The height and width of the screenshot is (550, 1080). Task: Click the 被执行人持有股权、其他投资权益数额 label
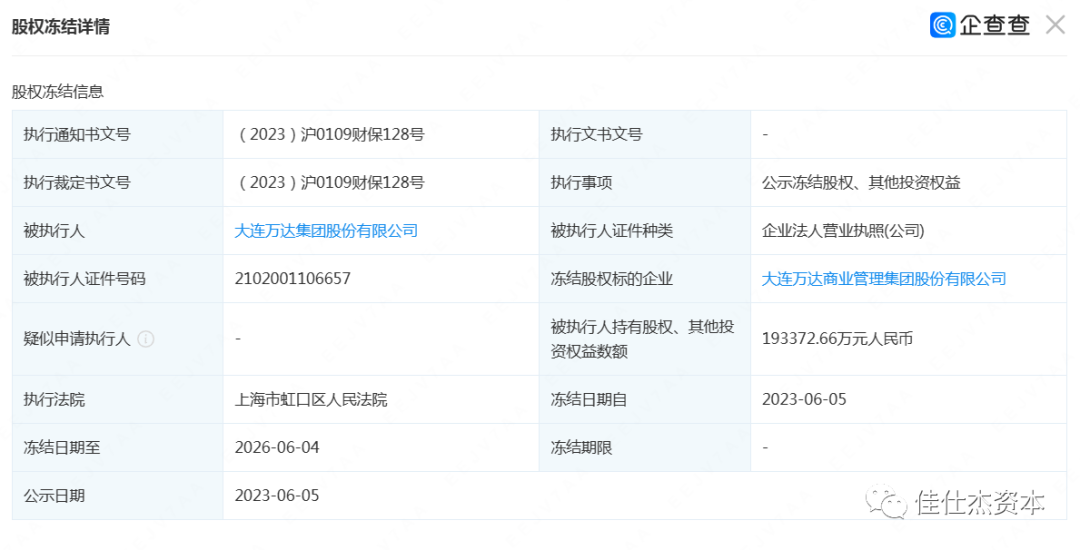click(x=643, y=339)
